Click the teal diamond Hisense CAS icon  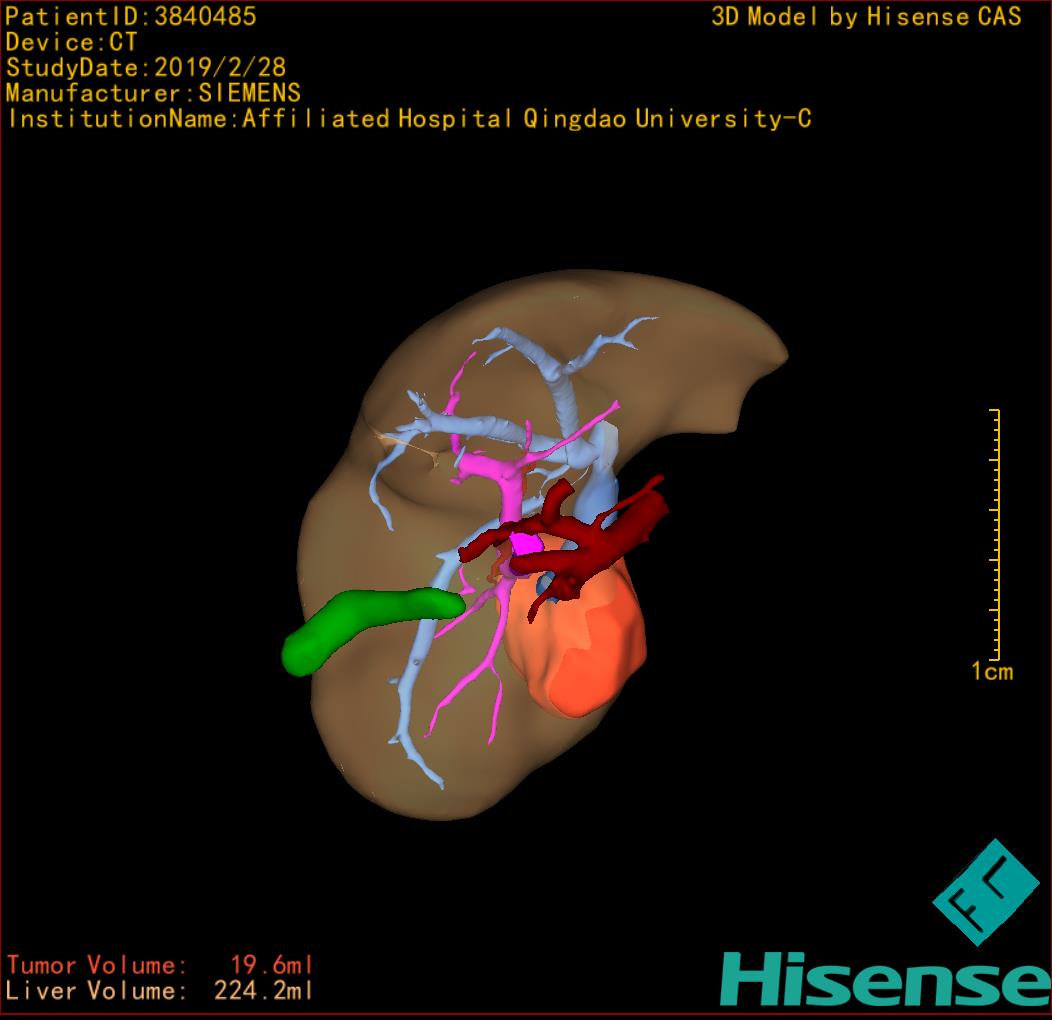tap(985, 892)
